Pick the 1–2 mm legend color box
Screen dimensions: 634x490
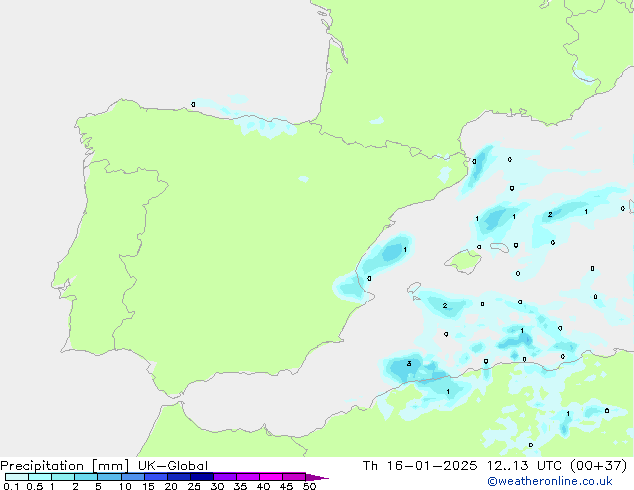tap(63, 477)
